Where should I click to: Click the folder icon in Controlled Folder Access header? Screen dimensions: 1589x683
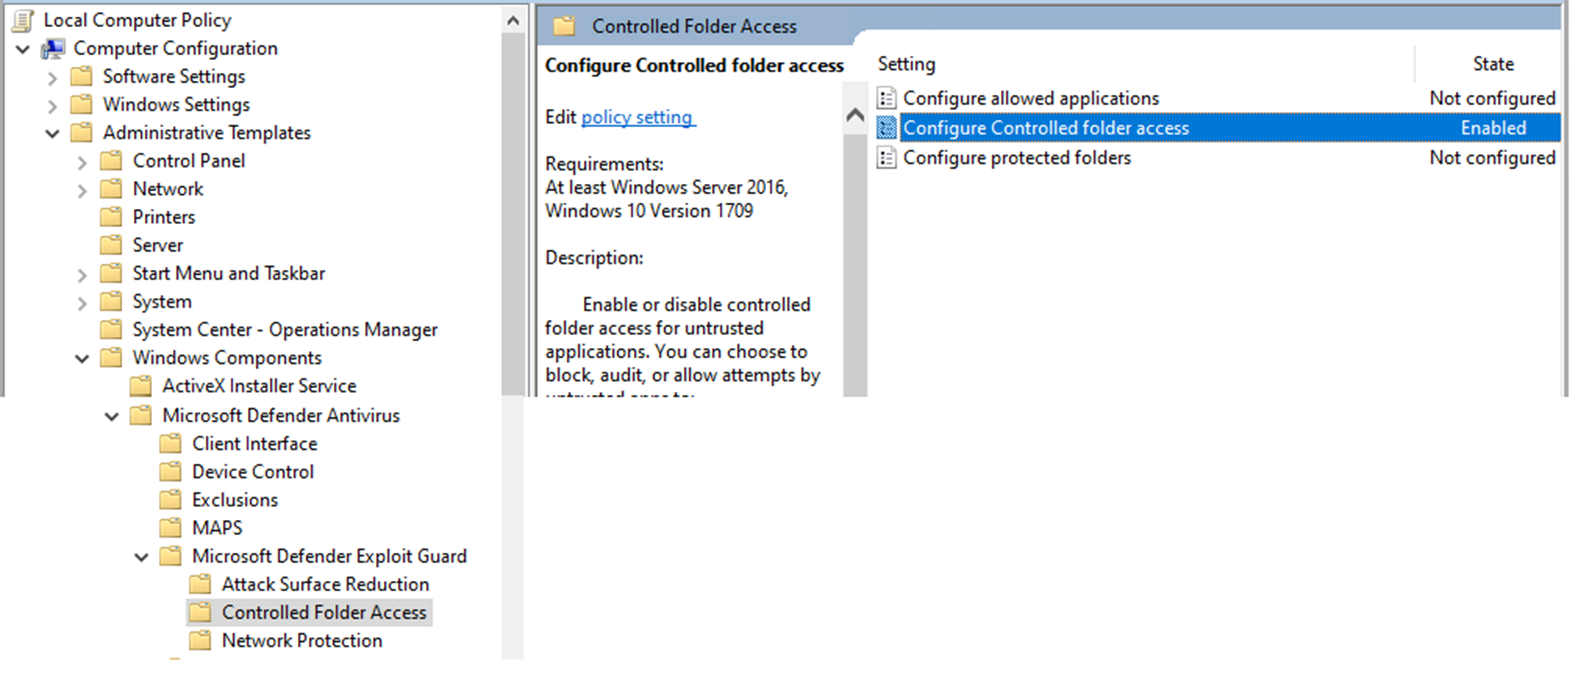click(x=564, y=26)
